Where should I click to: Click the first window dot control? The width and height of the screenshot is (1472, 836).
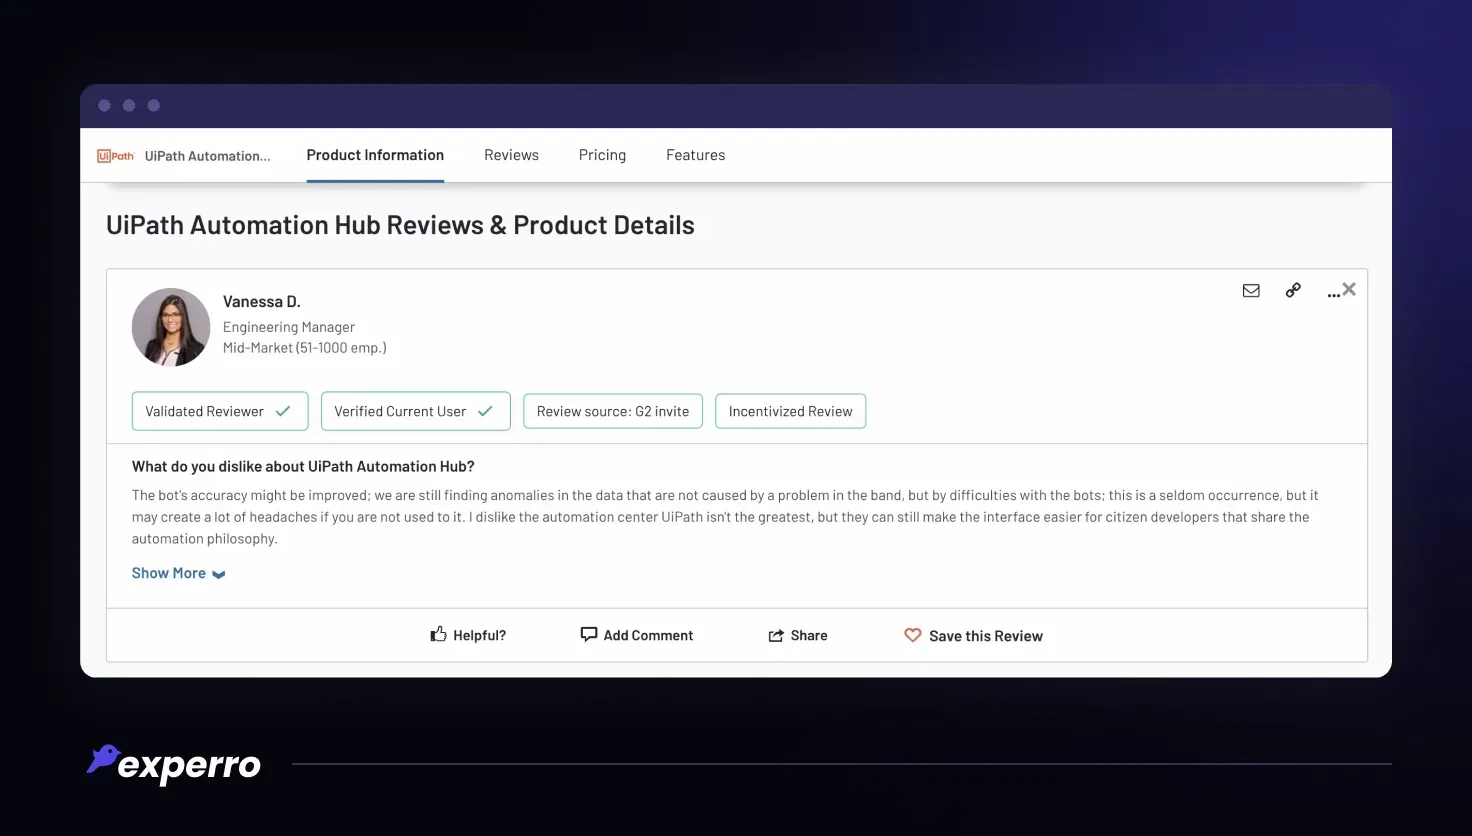(104, 105)
